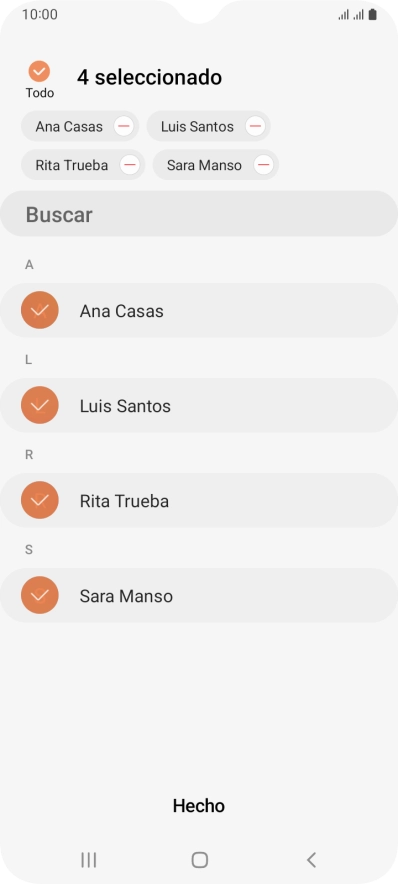Uncheck Rita Trueba contact checkmark

pyautogui.click(x=40, y=500)
